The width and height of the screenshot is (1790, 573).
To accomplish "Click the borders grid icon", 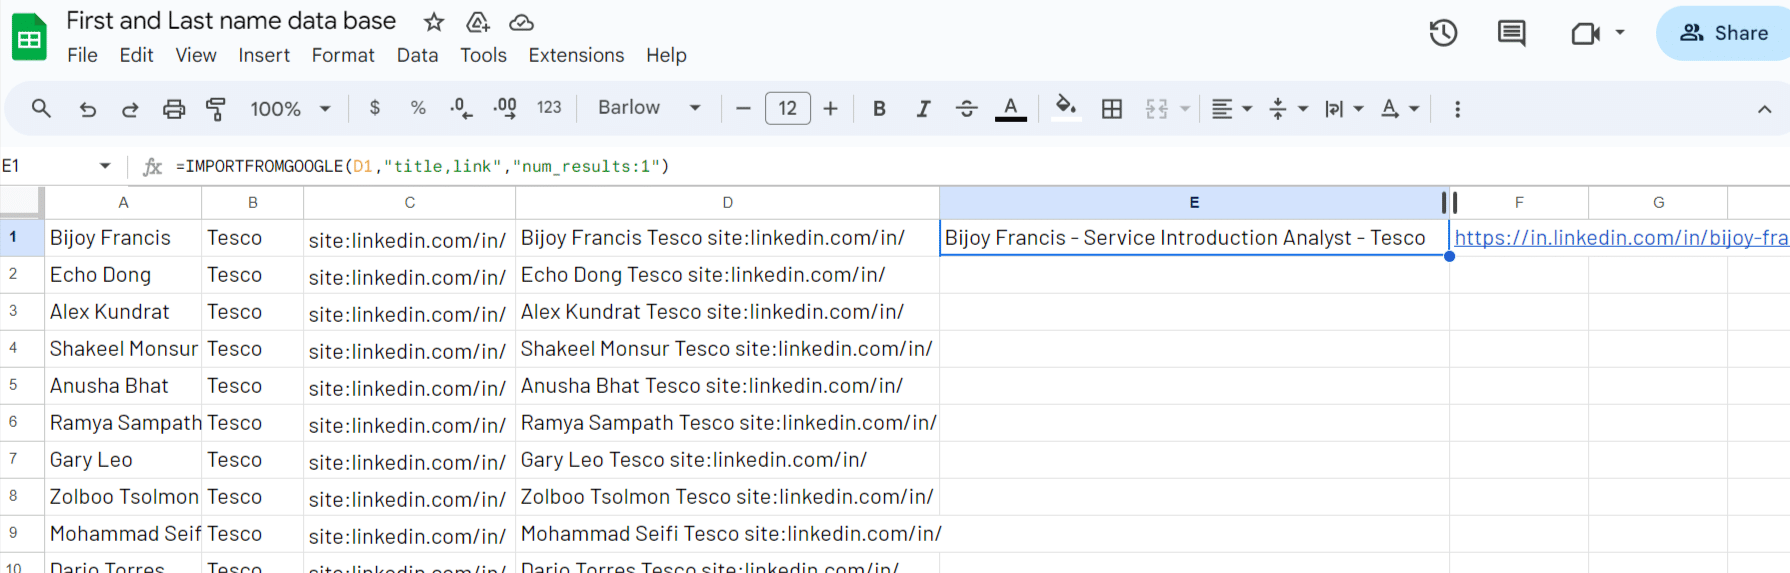I will (x=1112, y=109).
